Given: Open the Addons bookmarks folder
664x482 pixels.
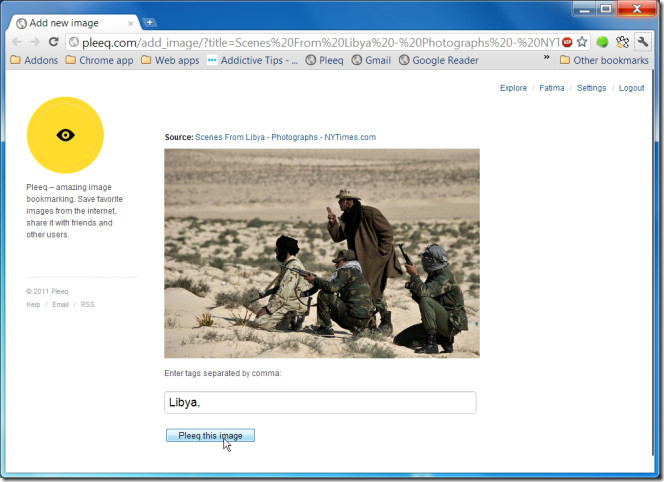Looking at the screenshot, I should click(34, 60).
